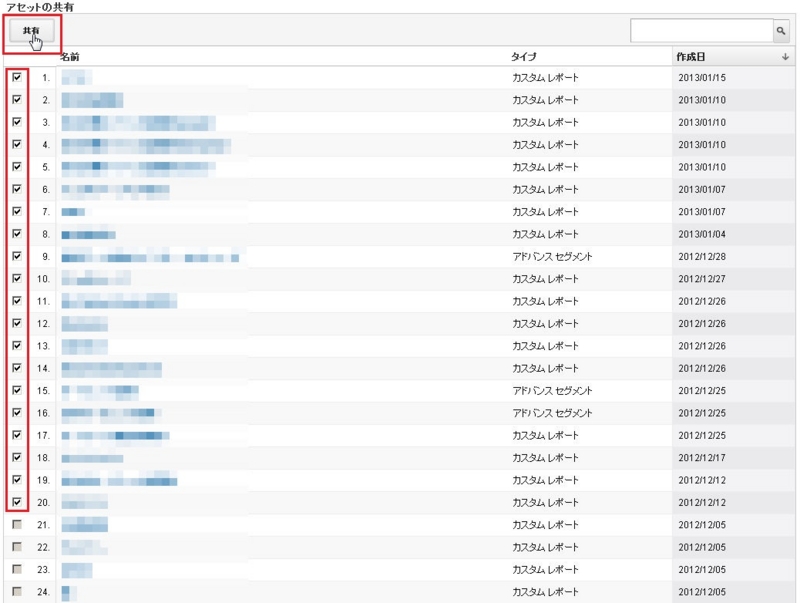Image resolution: width=800 pixels, height=603 pixels.
Task: Click アドバンス セグメント type in row 15
Action: coord(552,391)
